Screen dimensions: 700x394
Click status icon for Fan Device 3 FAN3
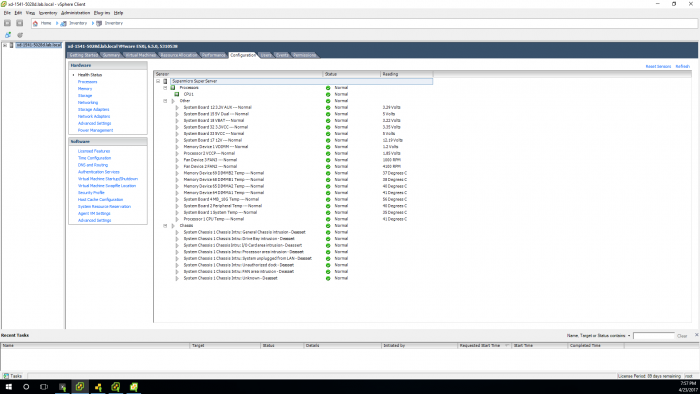(x=328, y=160)
